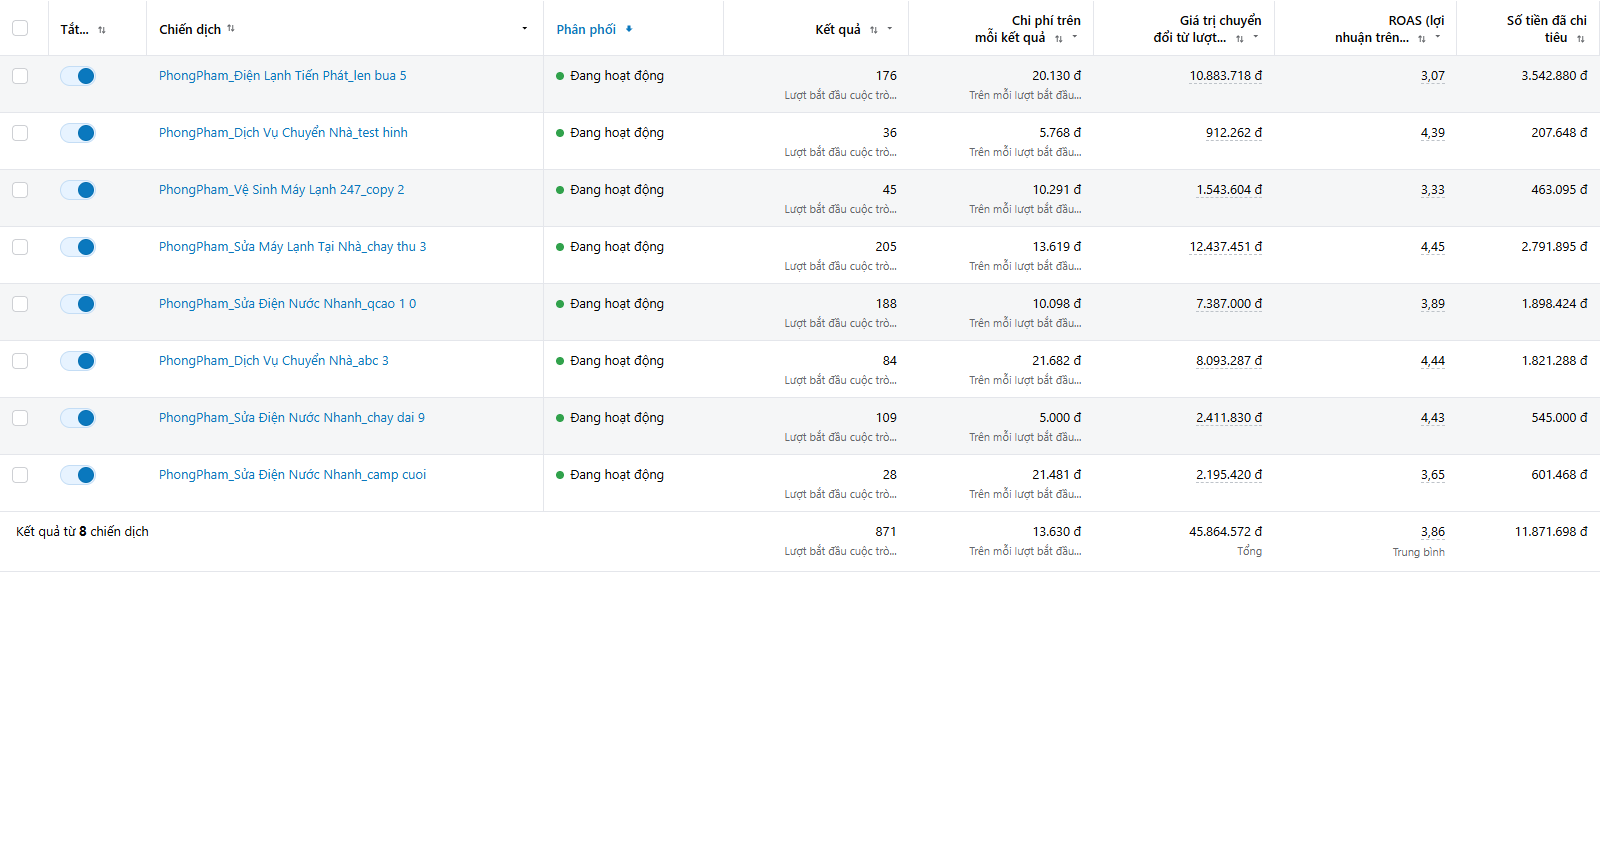The width and height of the screenshot is (1600, 850).
Task: Turn off the Vệ Sinh Máy Lạnh 247_copy 2 campaign
Action: click(x=77, y=190)
